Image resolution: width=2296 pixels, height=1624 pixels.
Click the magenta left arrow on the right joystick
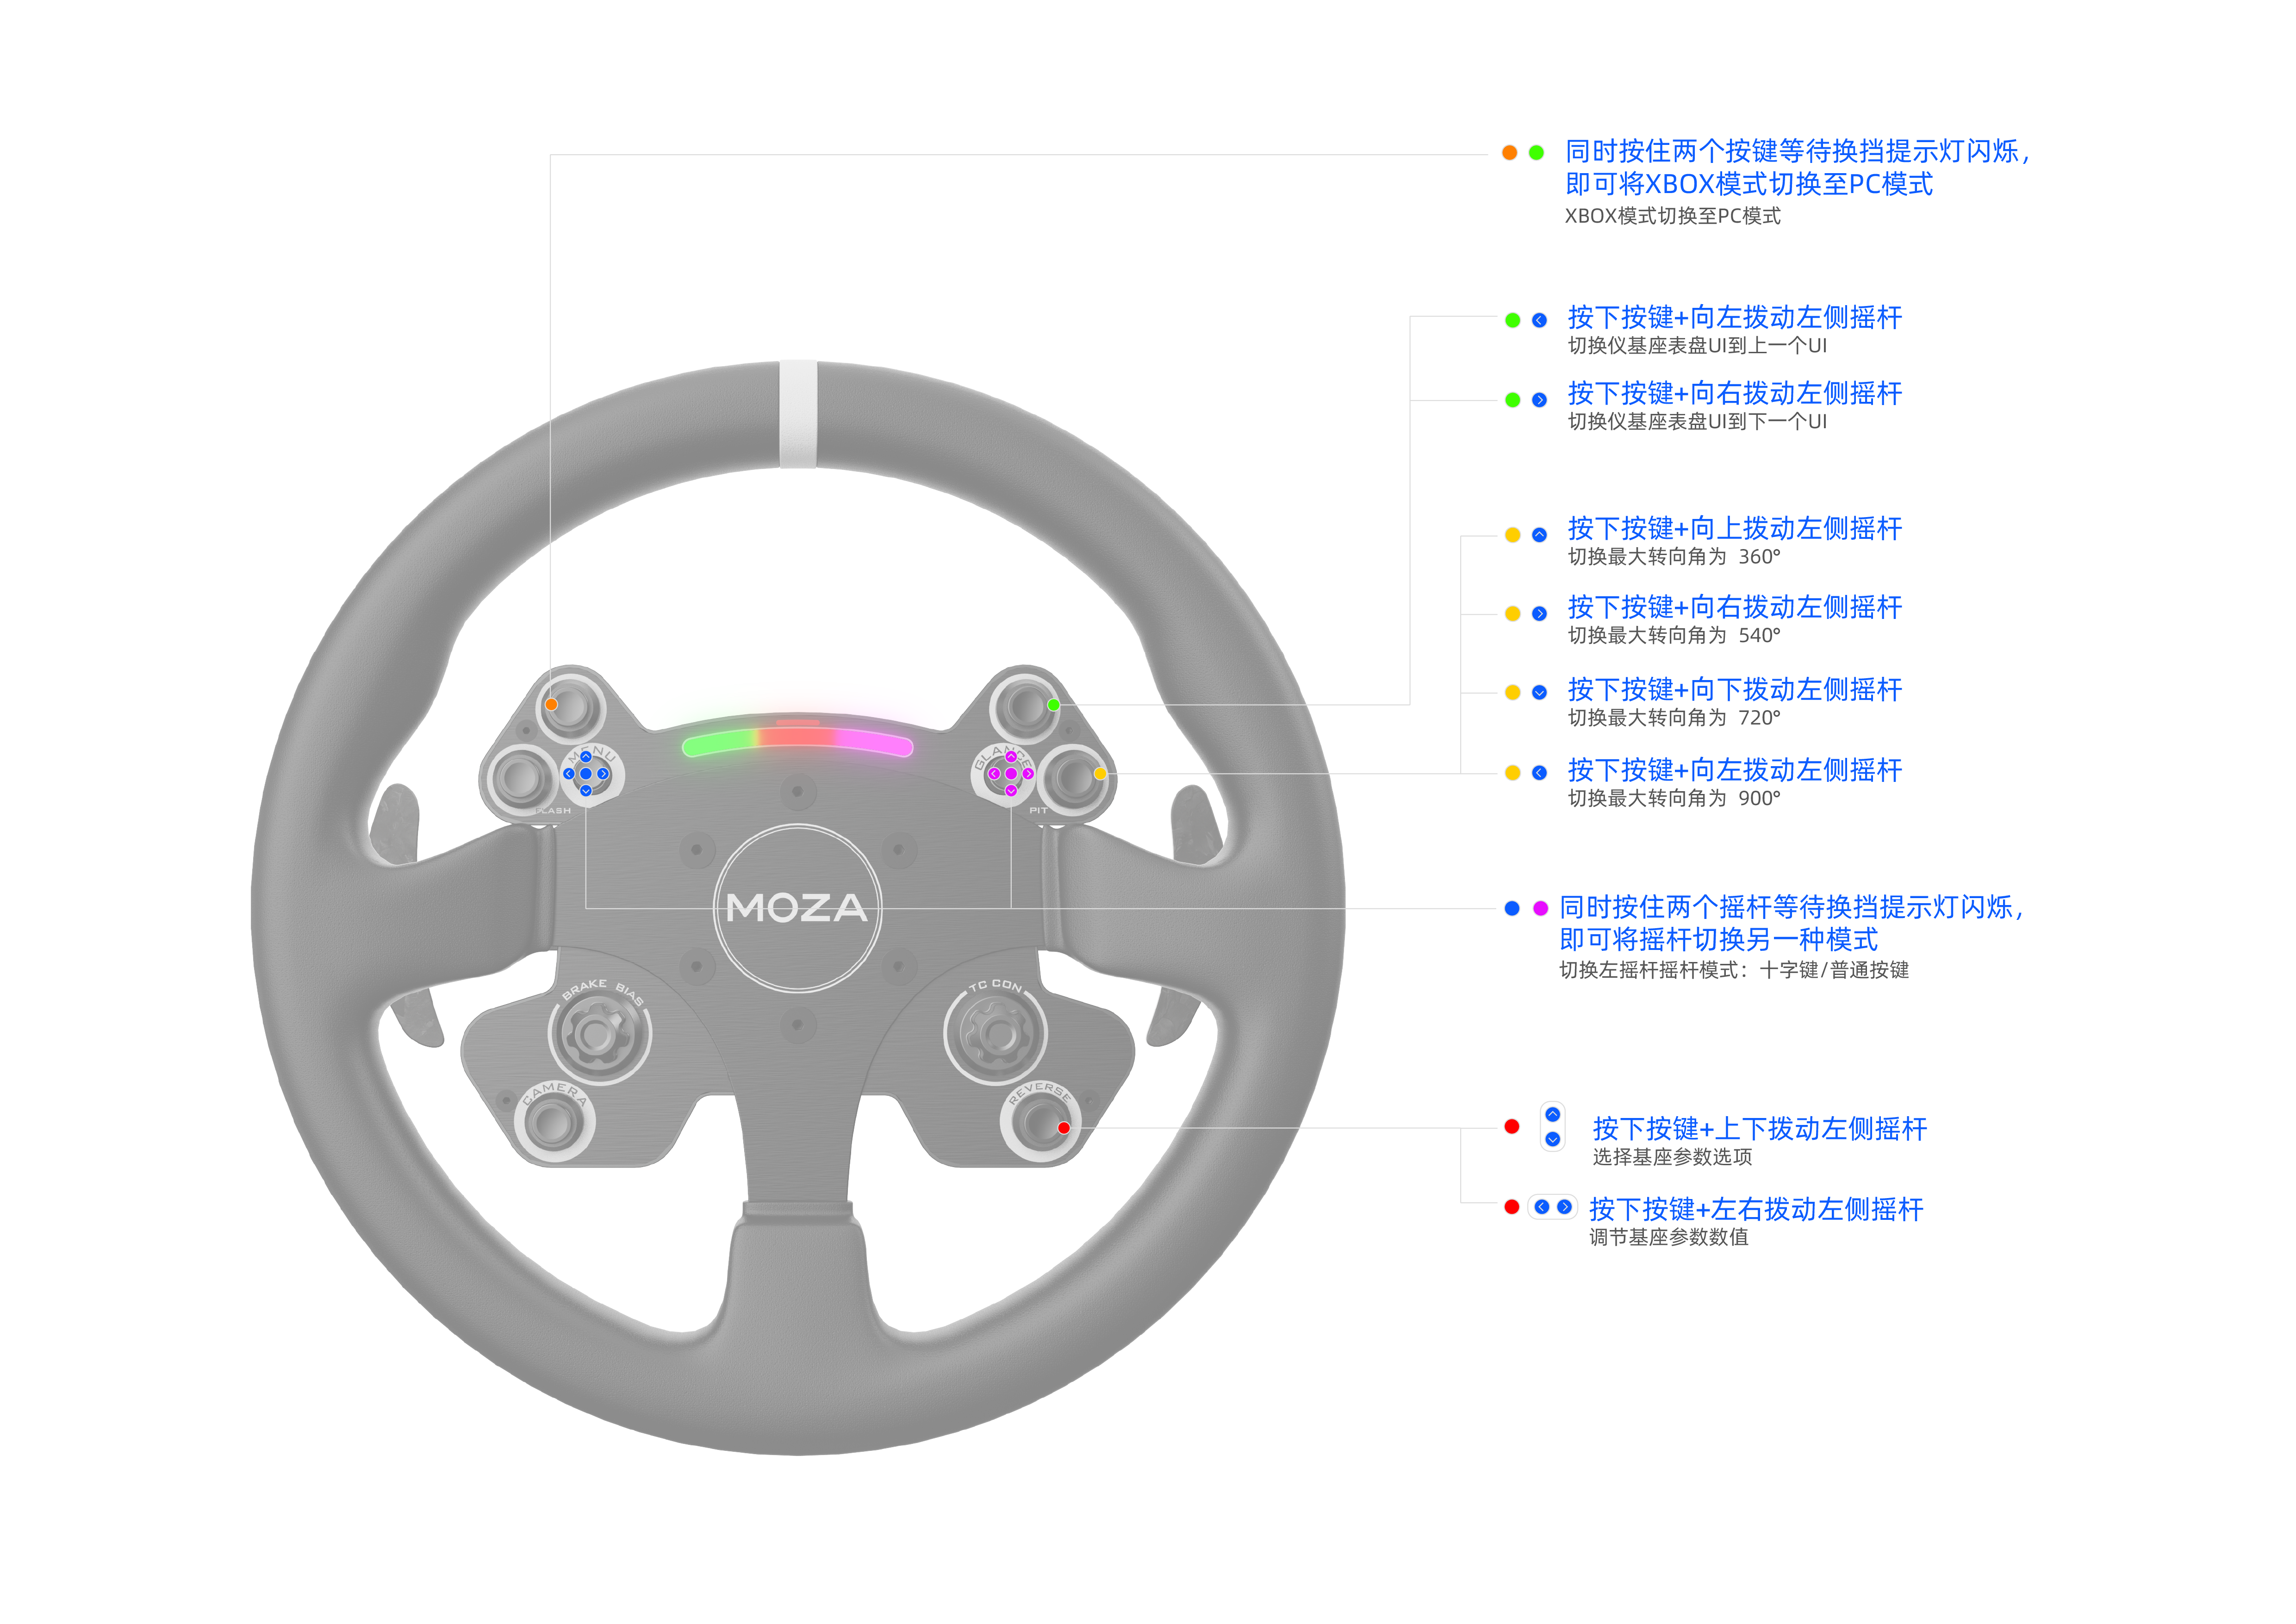point(994,774)
